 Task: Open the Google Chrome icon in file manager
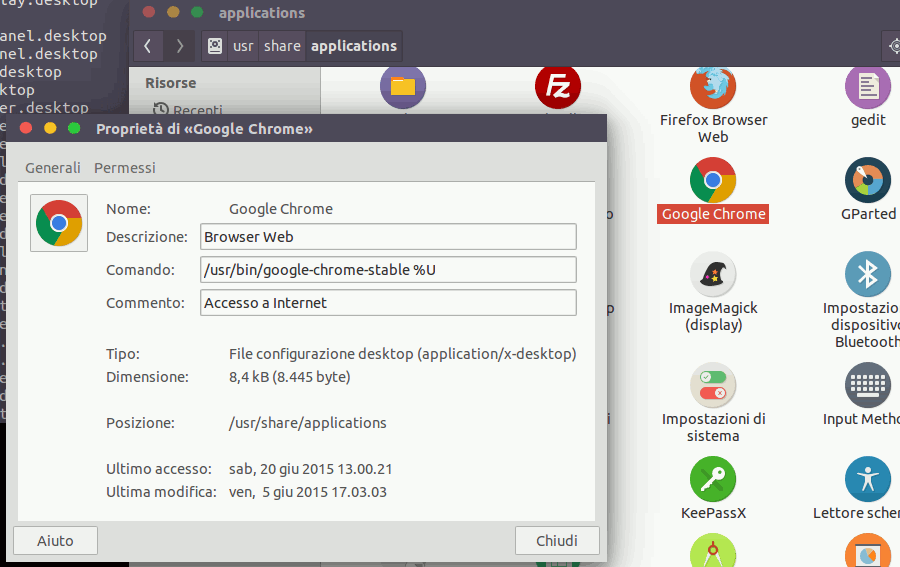pyautogui.click(x=713, y=180)
